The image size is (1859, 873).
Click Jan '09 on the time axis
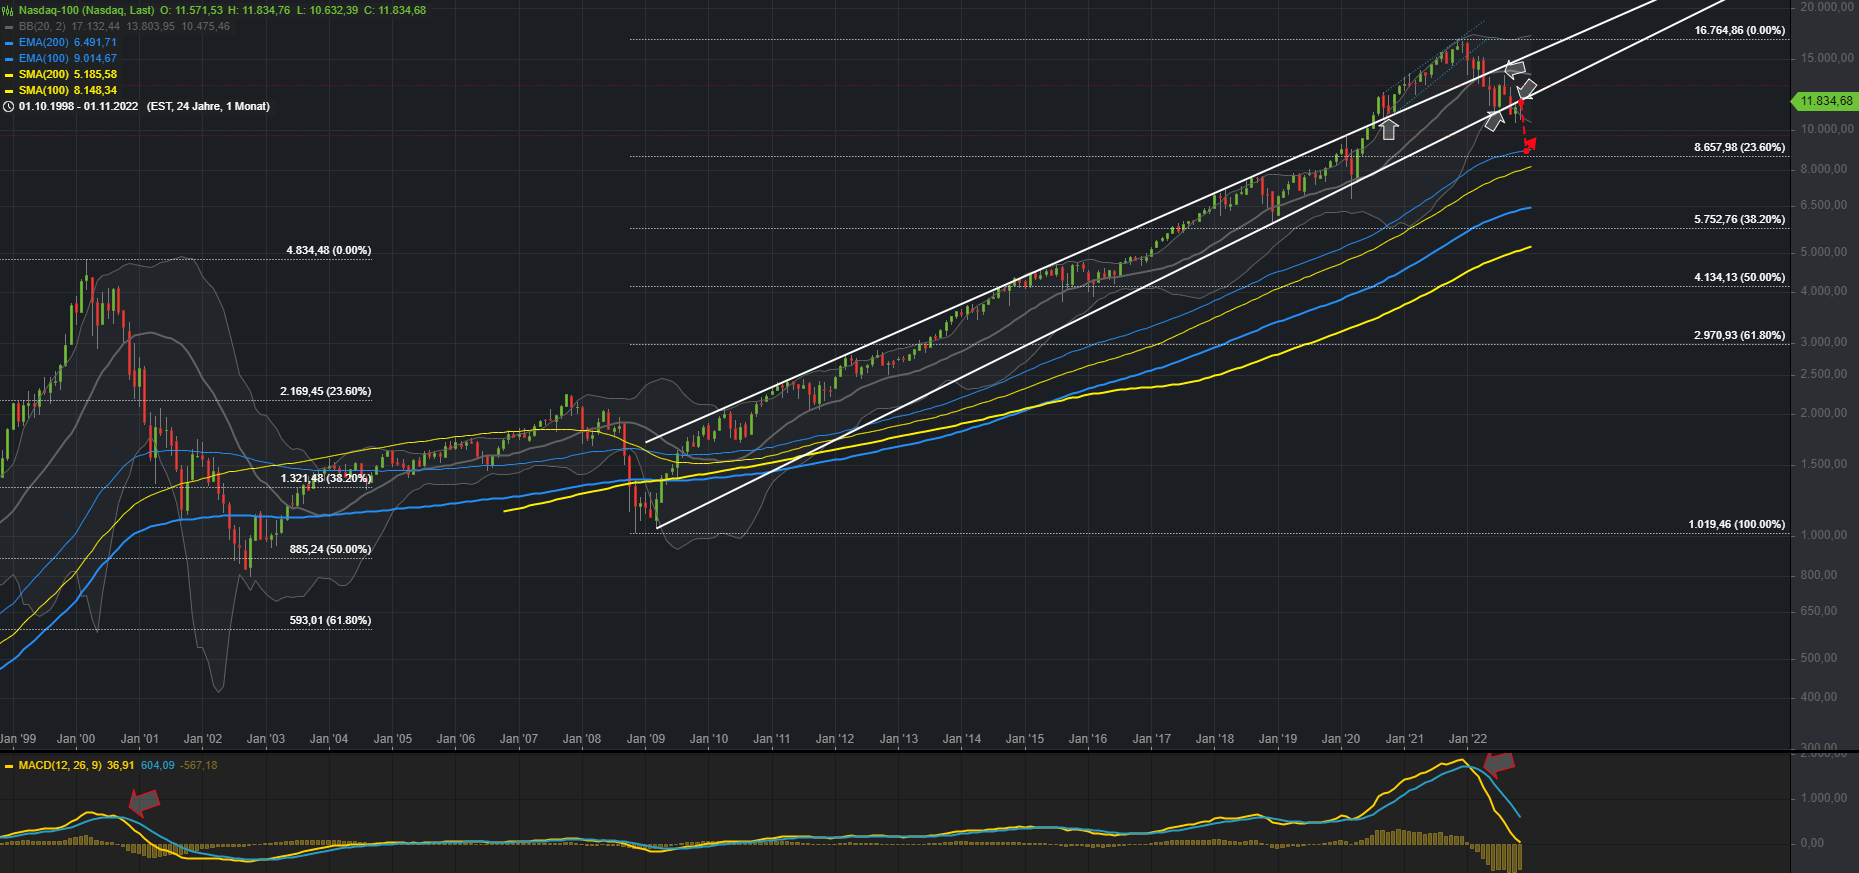tap(645, 739)
